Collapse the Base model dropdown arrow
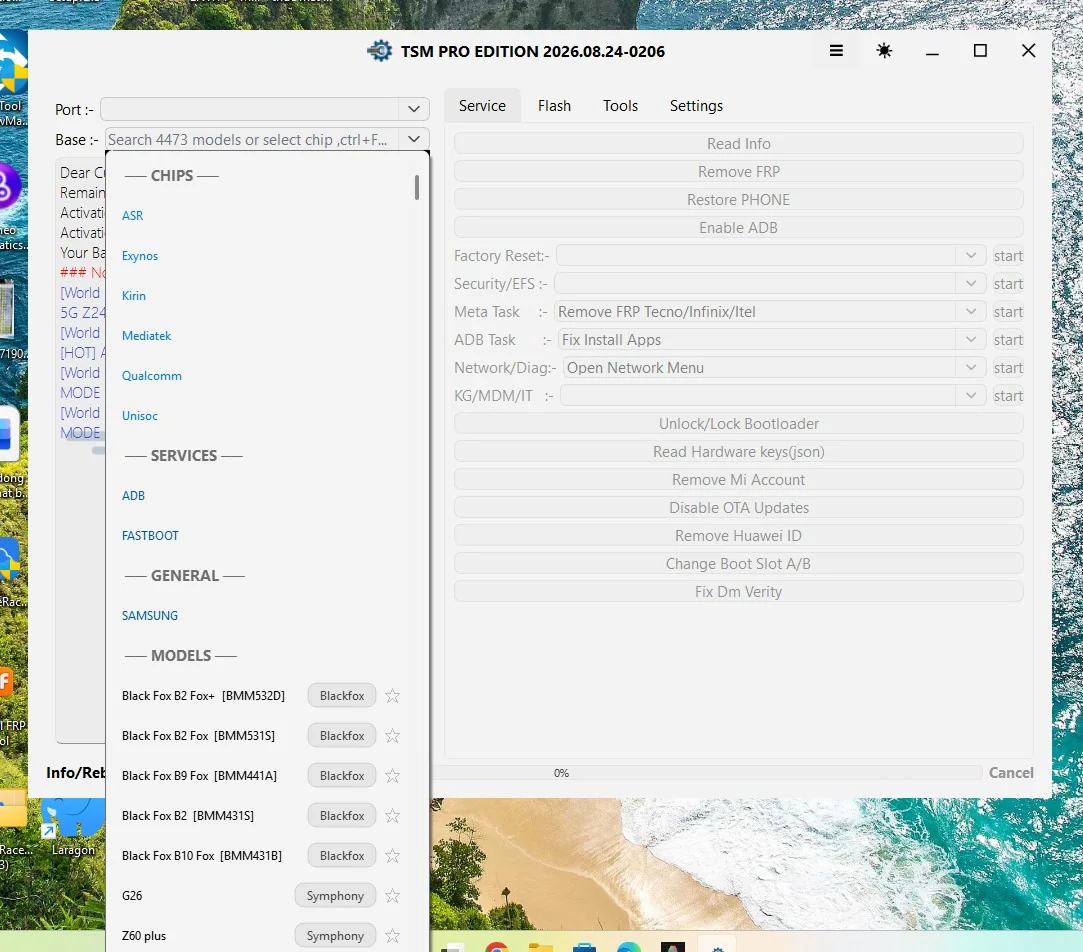 tap(414, 139)
